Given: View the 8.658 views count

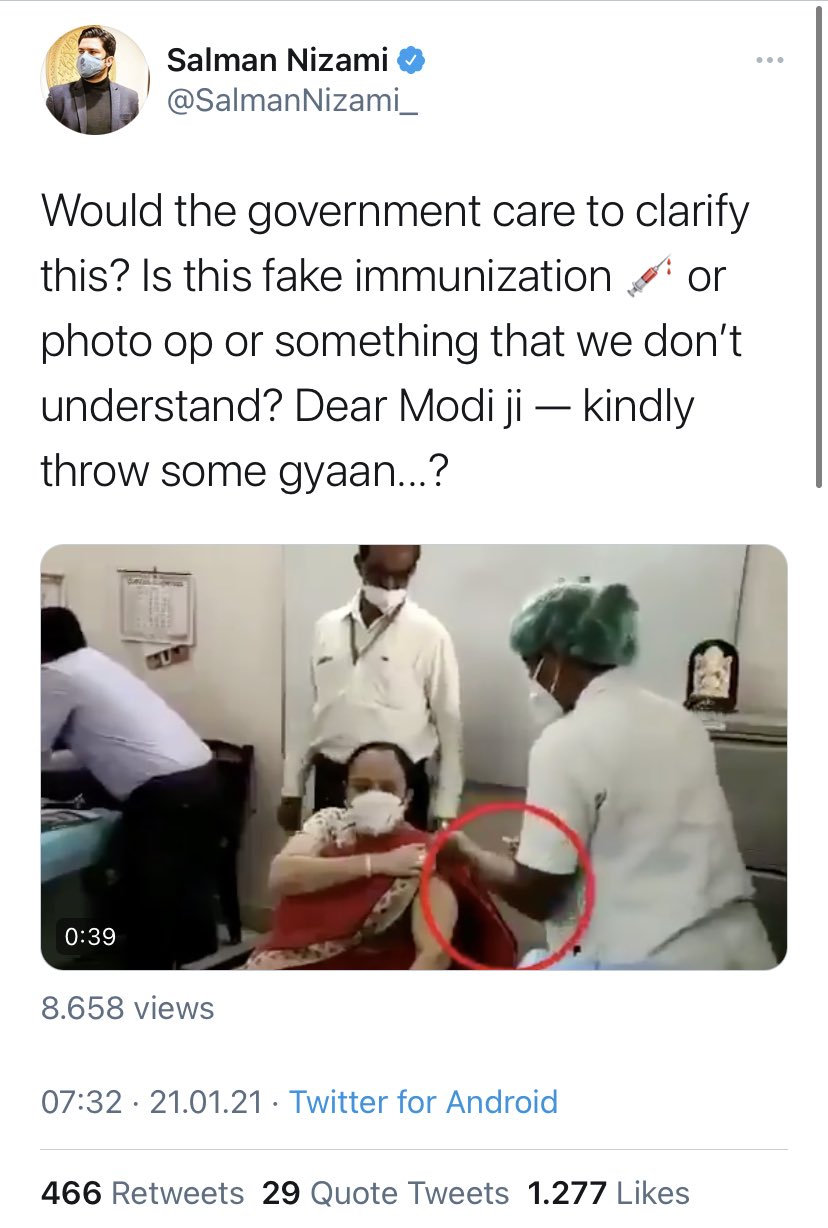Looking at the screenshot, I should coord(127,1008).
